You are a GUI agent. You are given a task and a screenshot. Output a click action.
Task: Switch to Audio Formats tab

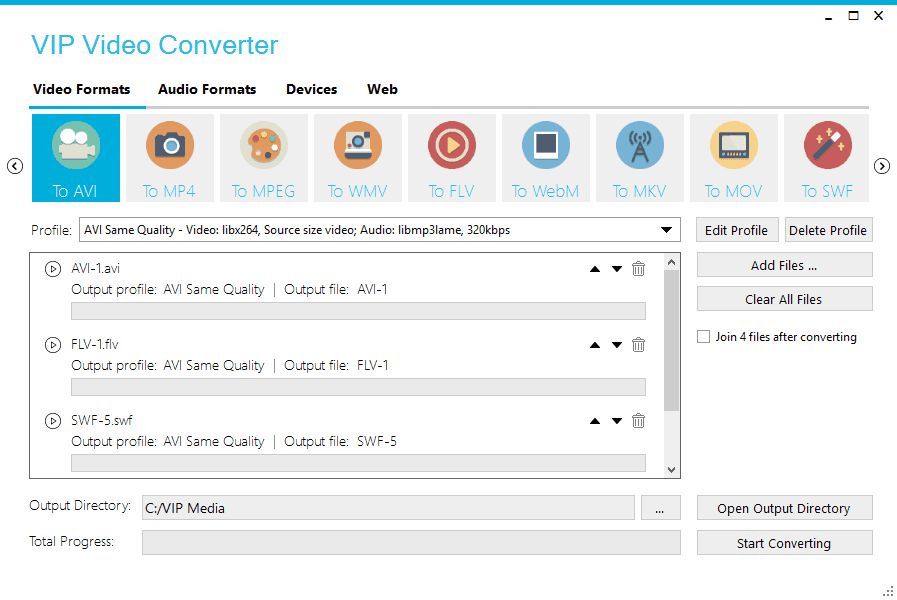point(207,89)
